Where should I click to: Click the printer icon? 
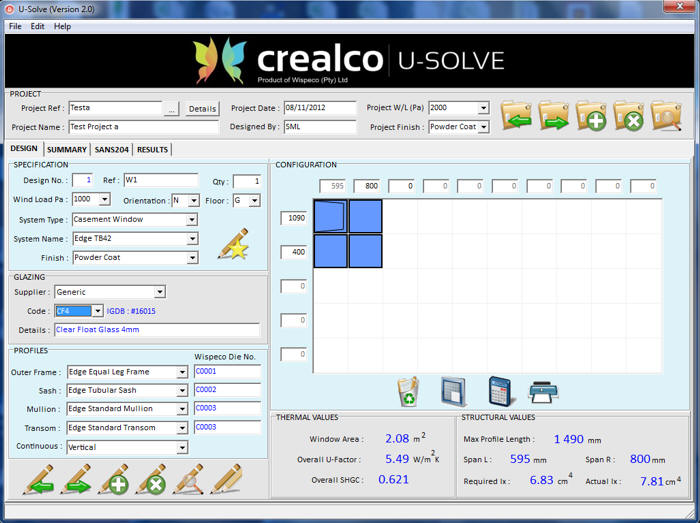pyautogui.click(x=543, y=393)
